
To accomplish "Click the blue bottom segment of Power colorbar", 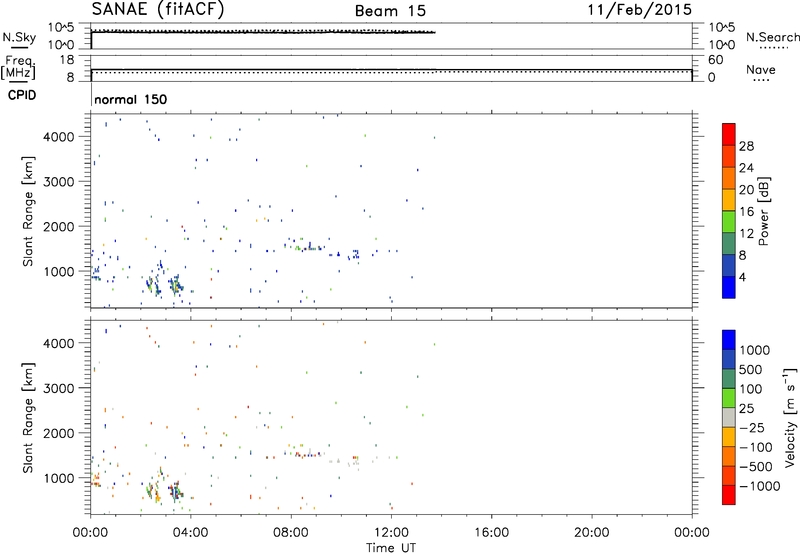I will [729, 287].
